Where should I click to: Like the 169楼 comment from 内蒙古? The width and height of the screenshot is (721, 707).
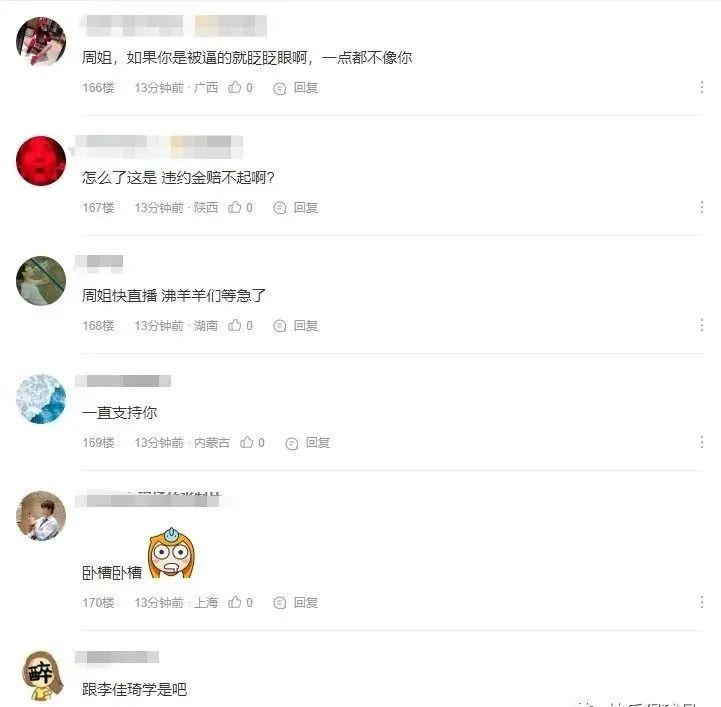[246, 442]
